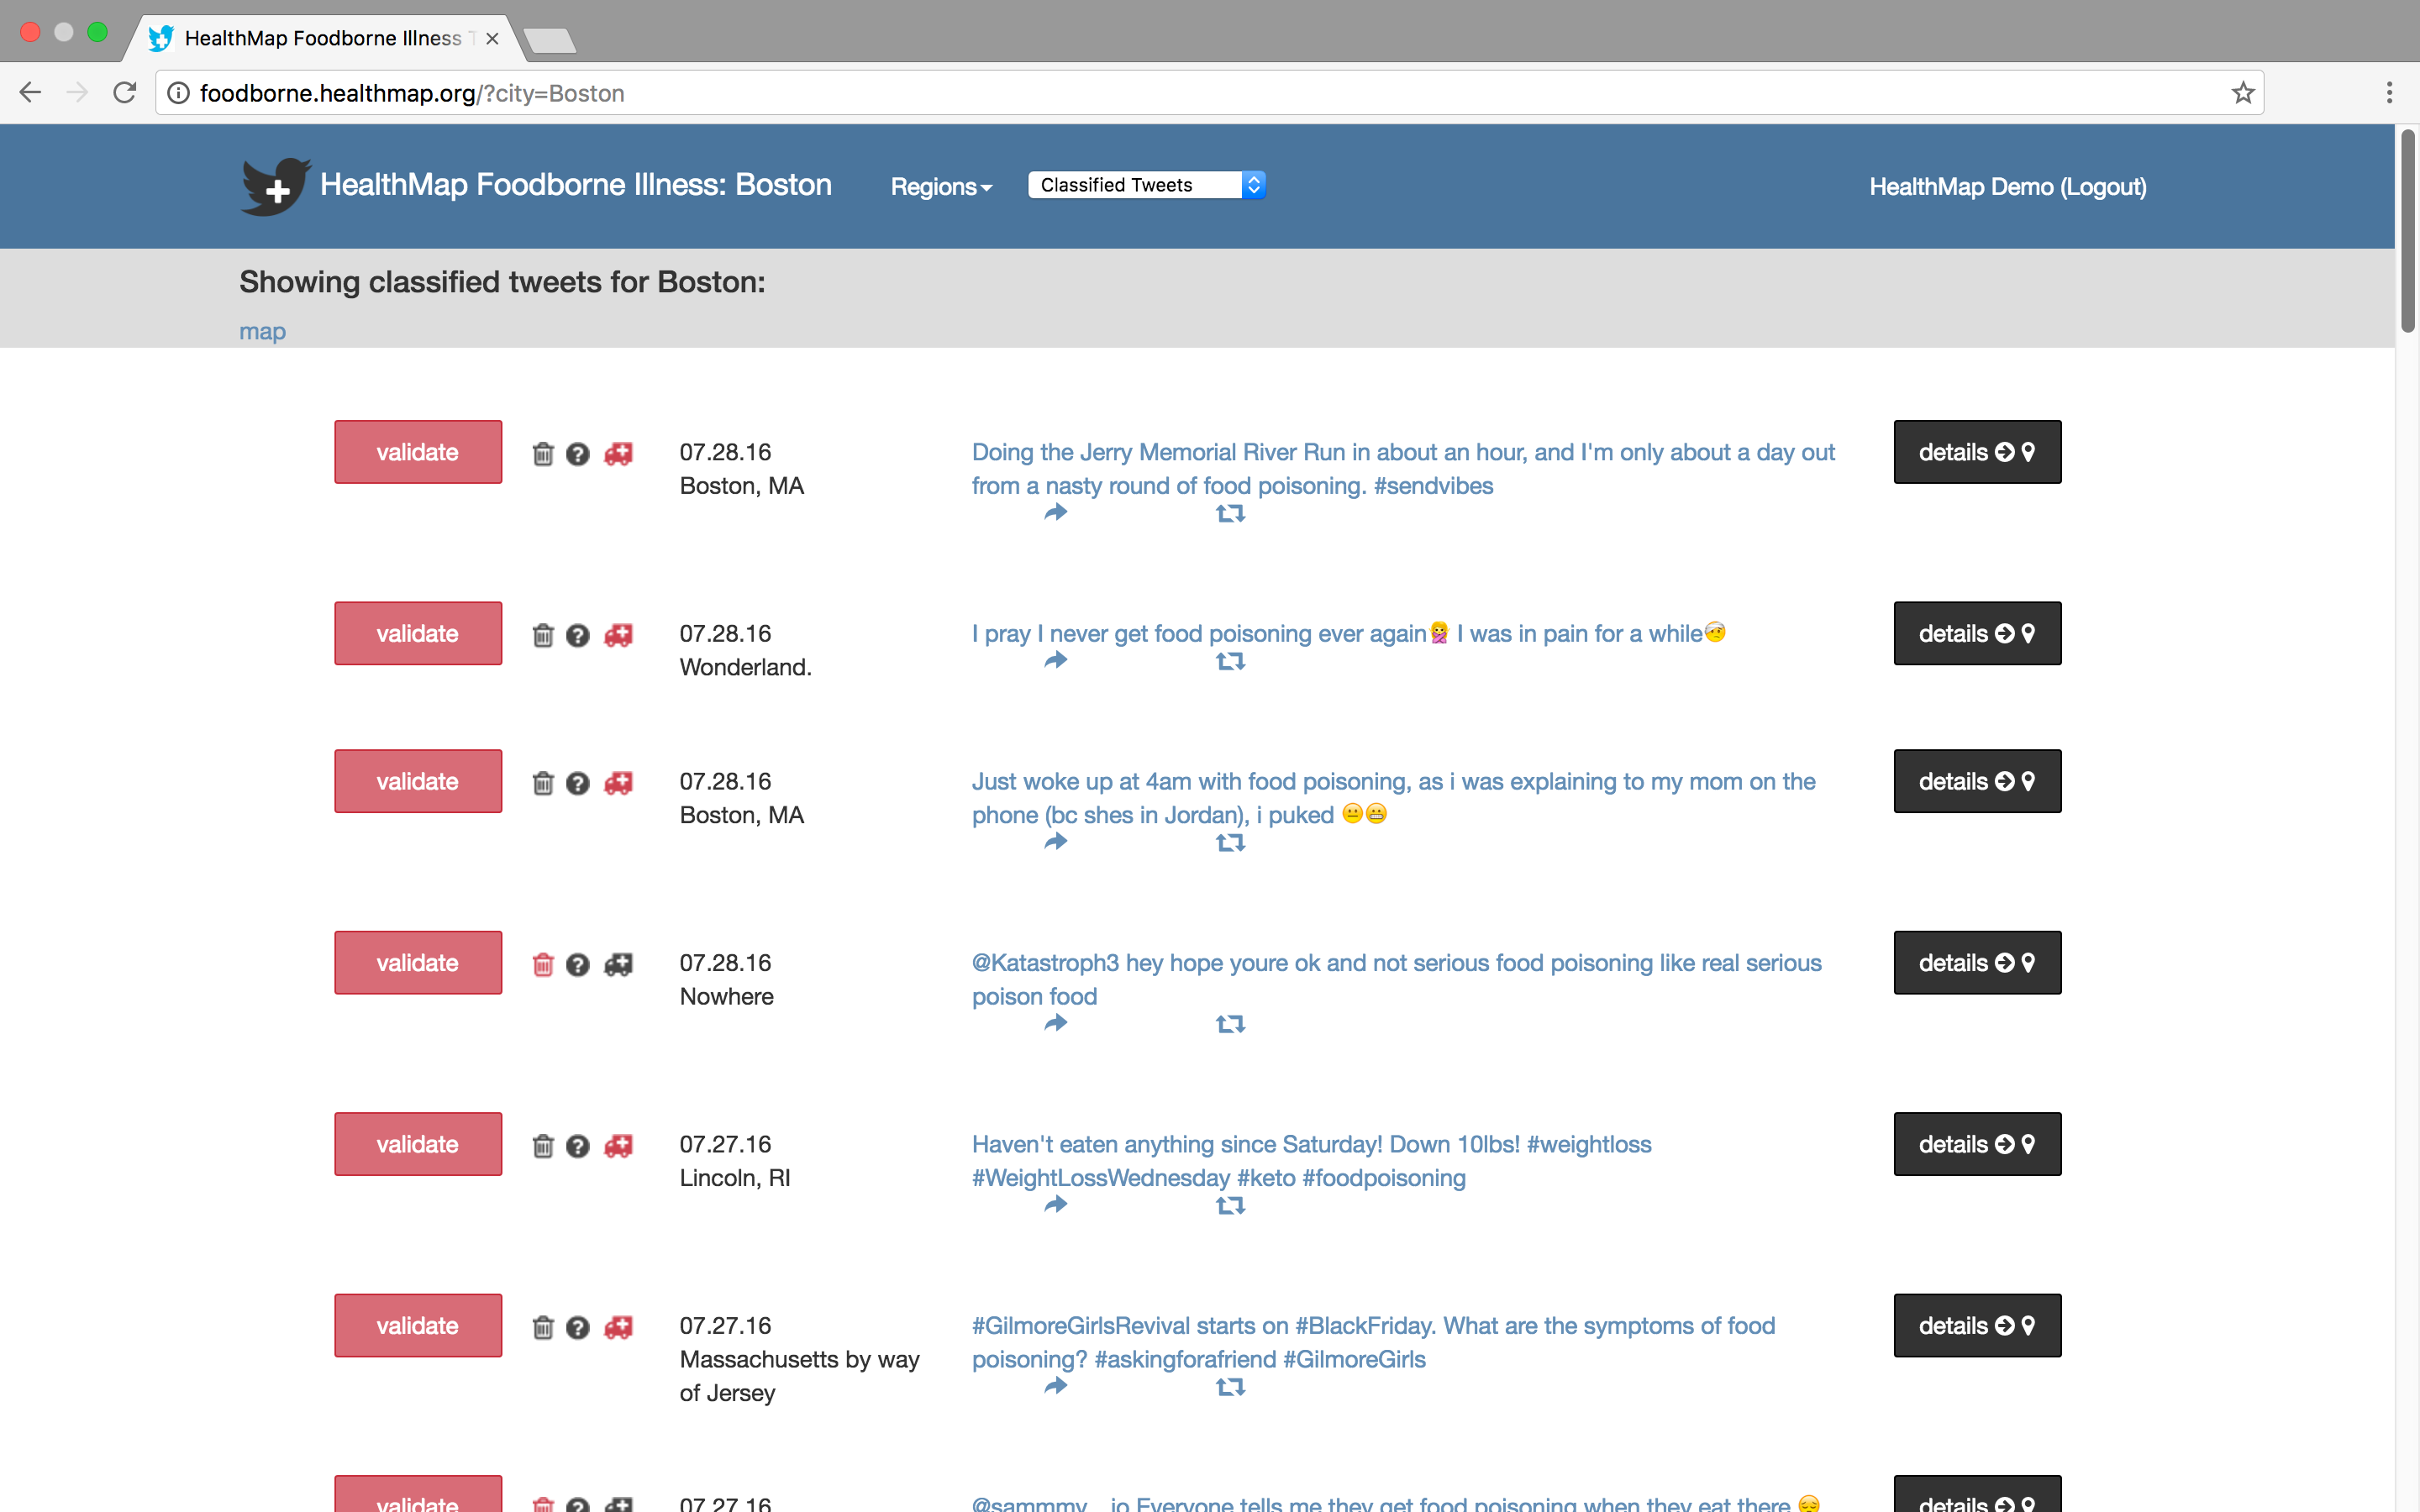This screenshot has width=2420, height=1512.
Task: Click trash icon for 'woke up at 4am' tweet
Action: click(x=543, y=783)
